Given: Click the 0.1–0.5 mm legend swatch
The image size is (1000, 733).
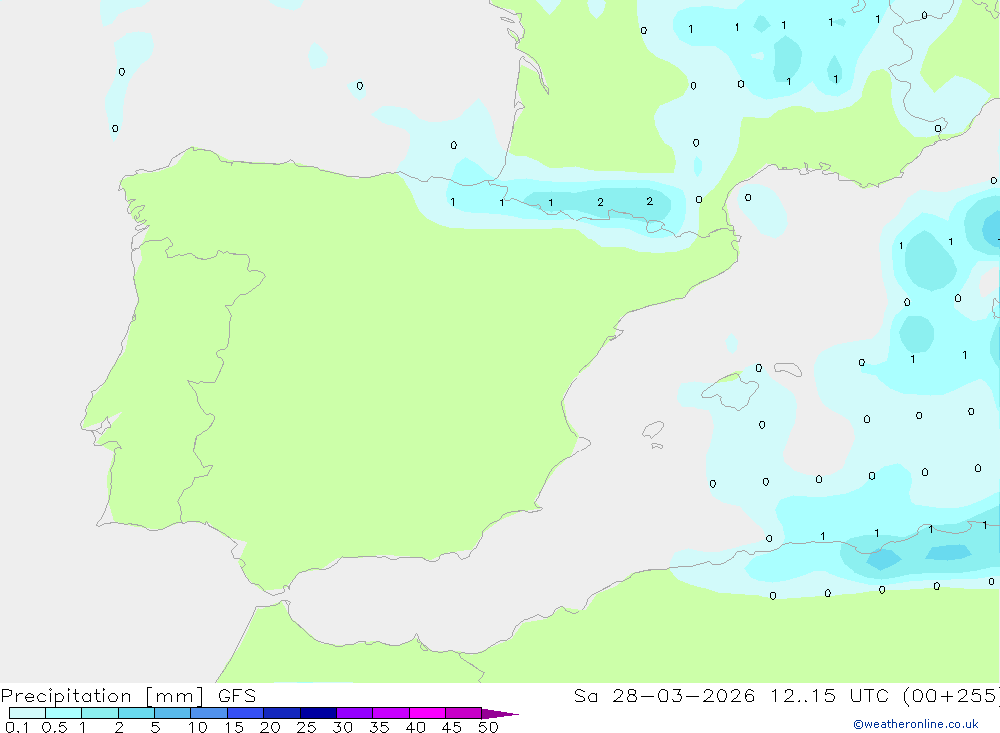Looking at the screenshot, I should click(x=27, y=713).
